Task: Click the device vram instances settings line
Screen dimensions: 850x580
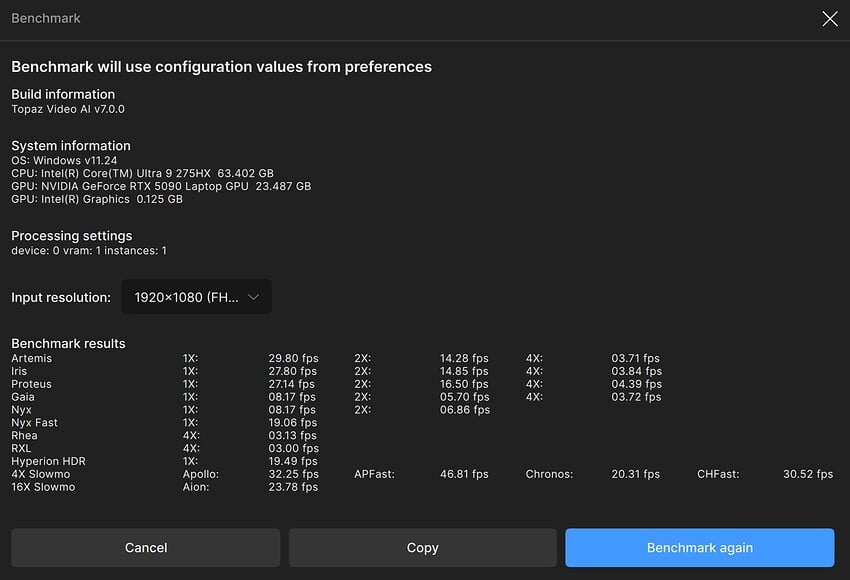Action: pyautogui.click(x=89, y=251)
